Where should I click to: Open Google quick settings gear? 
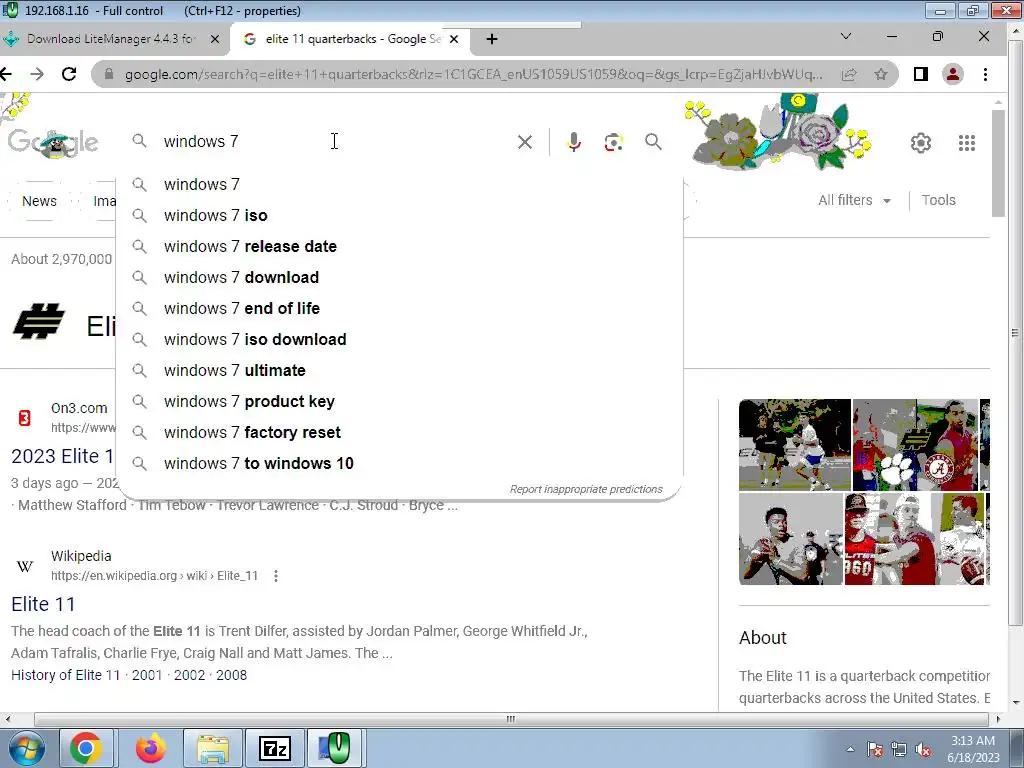921,142
